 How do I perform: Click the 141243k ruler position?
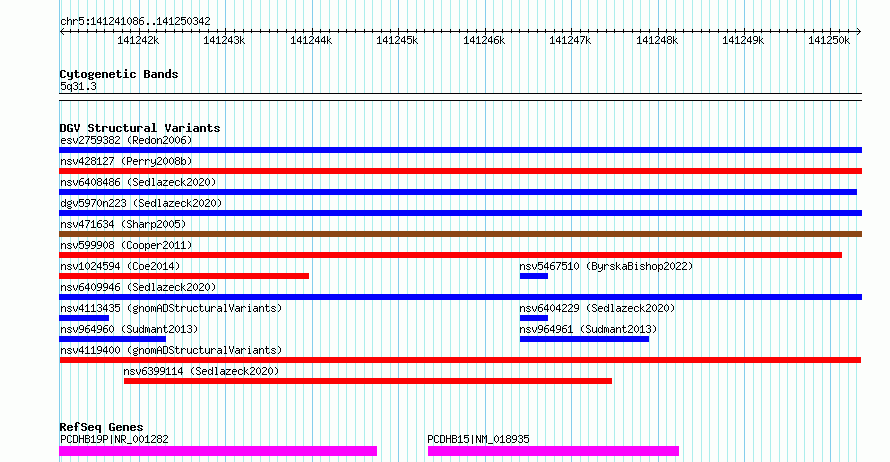(x=224, y=40)
